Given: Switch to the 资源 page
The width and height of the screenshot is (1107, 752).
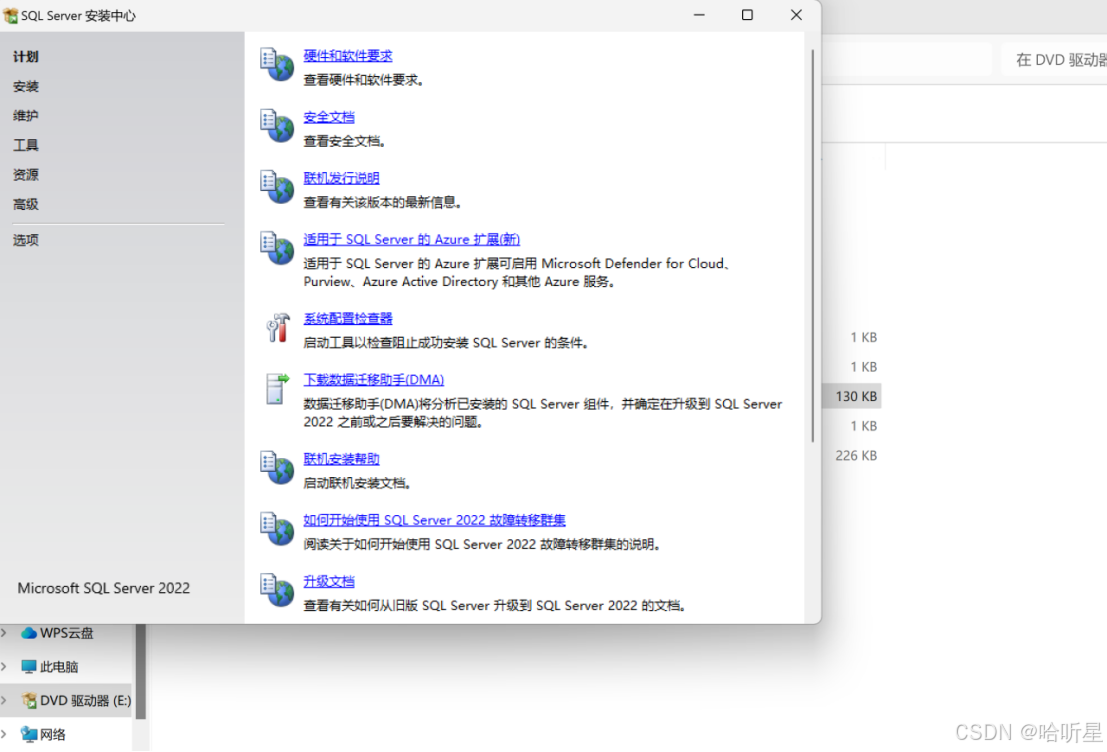Looking at the screenshot, I should click(25, 175).
